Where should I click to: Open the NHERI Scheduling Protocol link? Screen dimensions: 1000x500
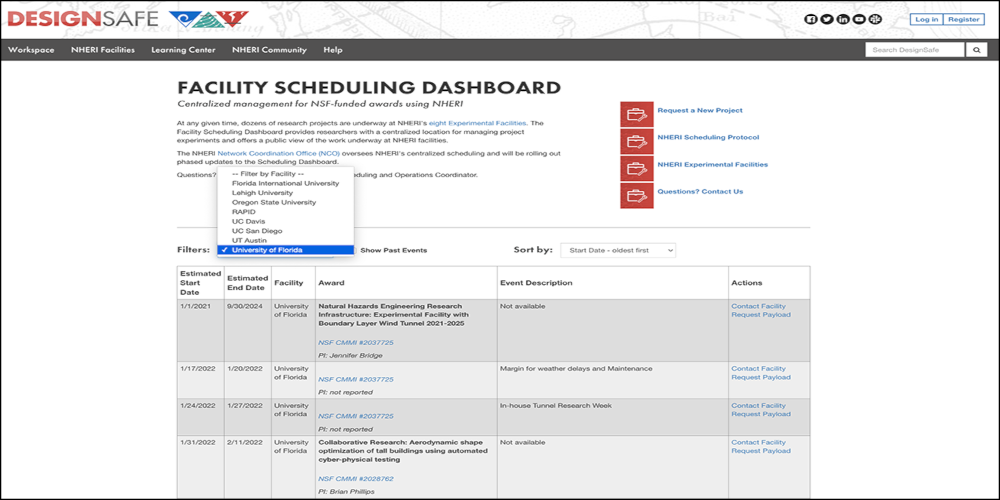coord(708,137)
